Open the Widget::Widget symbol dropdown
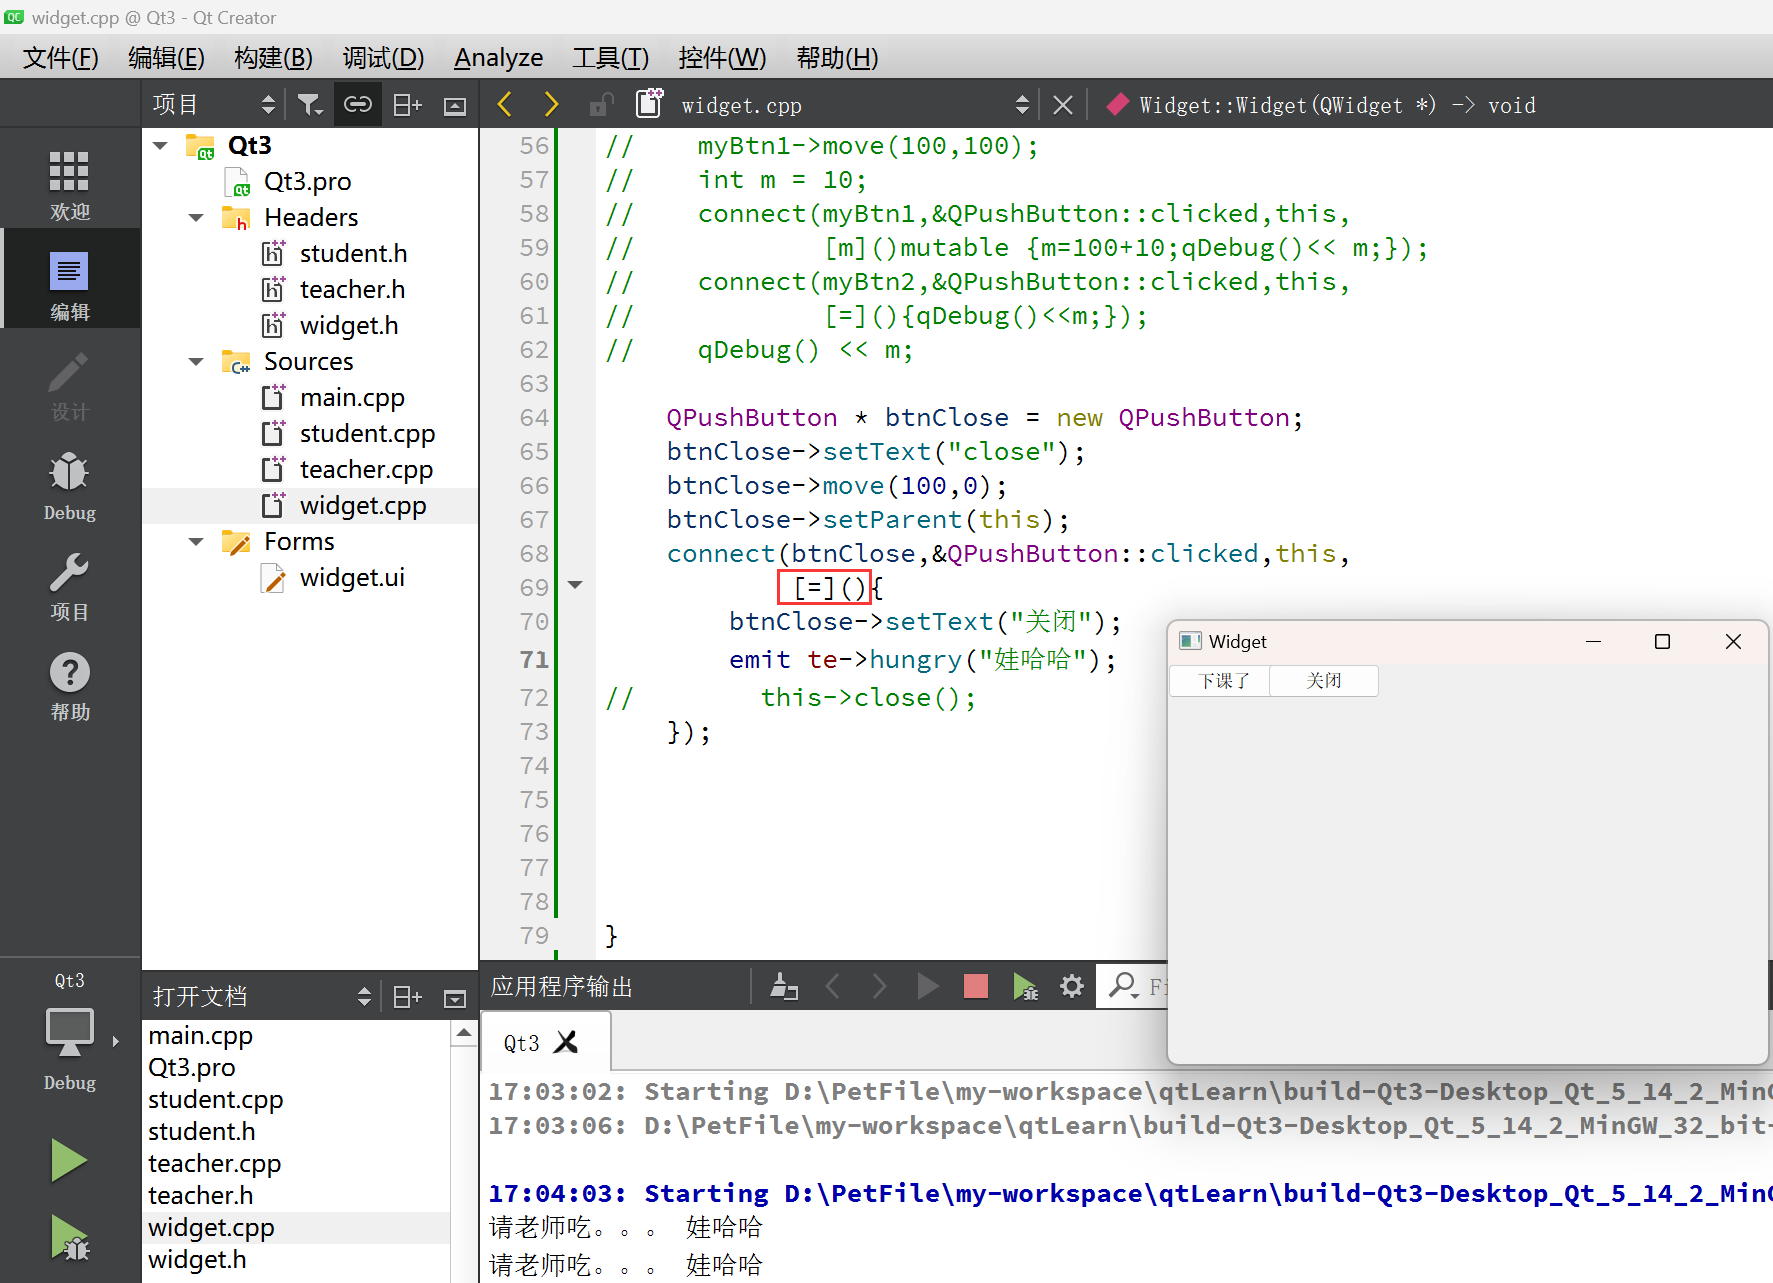This screenshot has width=1773, height=1283. (x=1336, y=105)
